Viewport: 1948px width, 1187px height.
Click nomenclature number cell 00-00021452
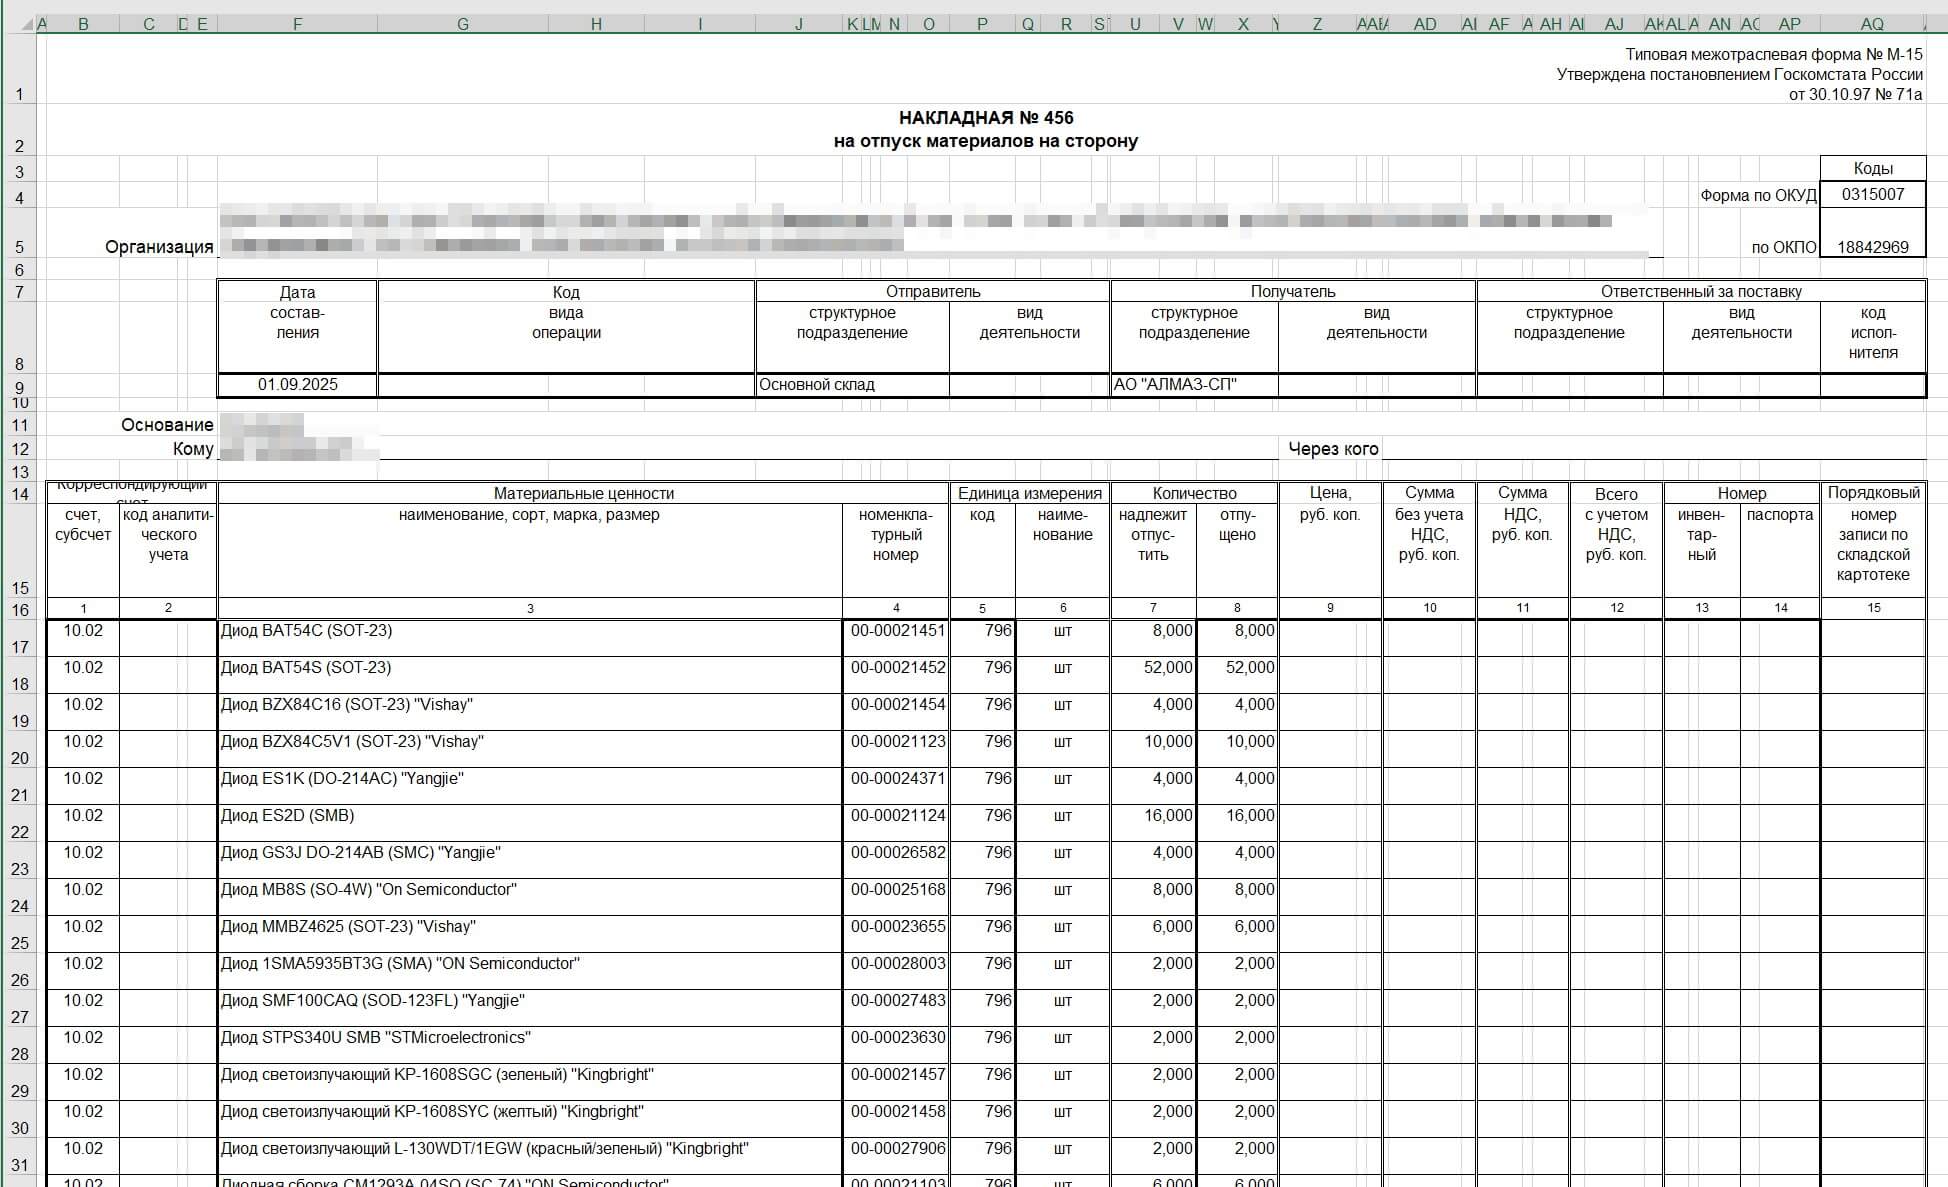point(896,668)
